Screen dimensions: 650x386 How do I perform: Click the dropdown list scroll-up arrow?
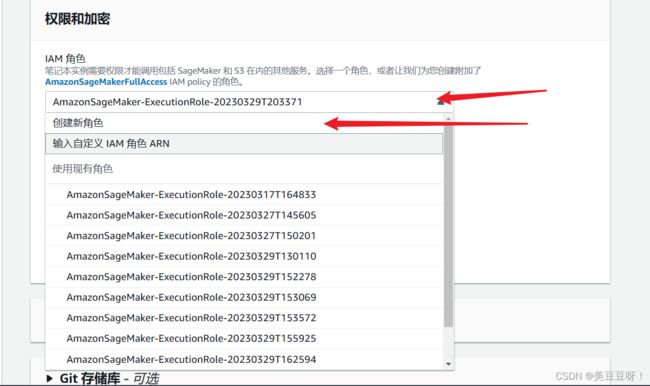[448, 119]
